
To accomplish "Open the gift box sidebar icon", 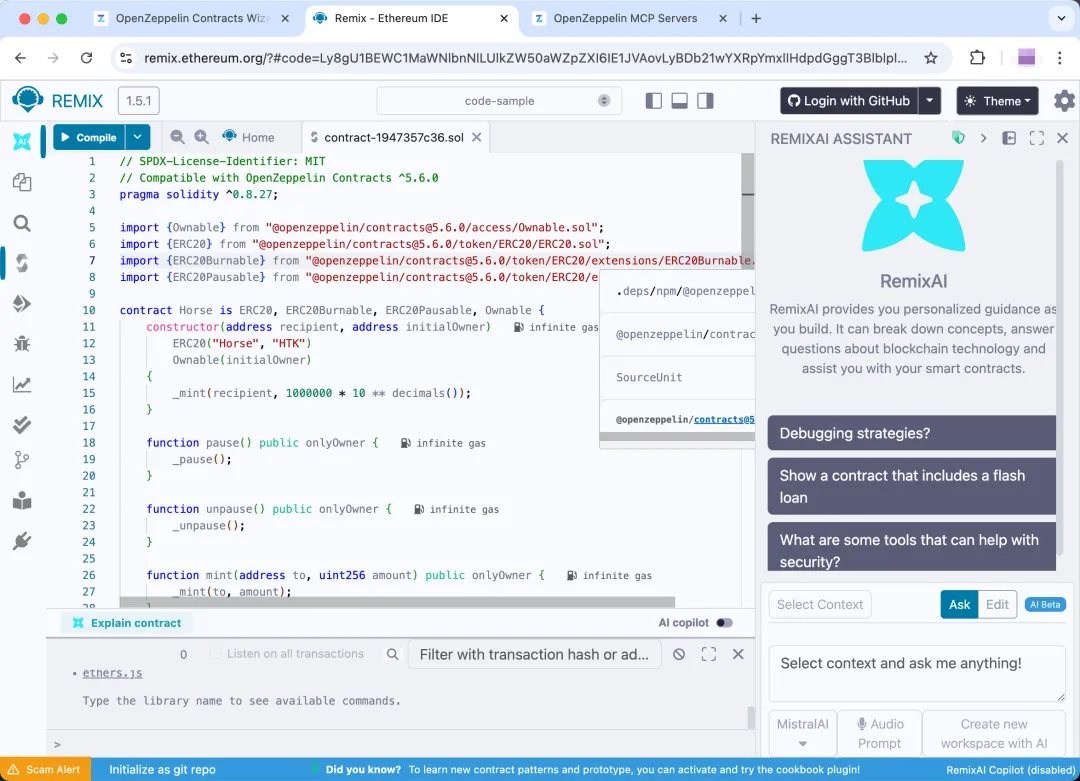I will point(22,501).
